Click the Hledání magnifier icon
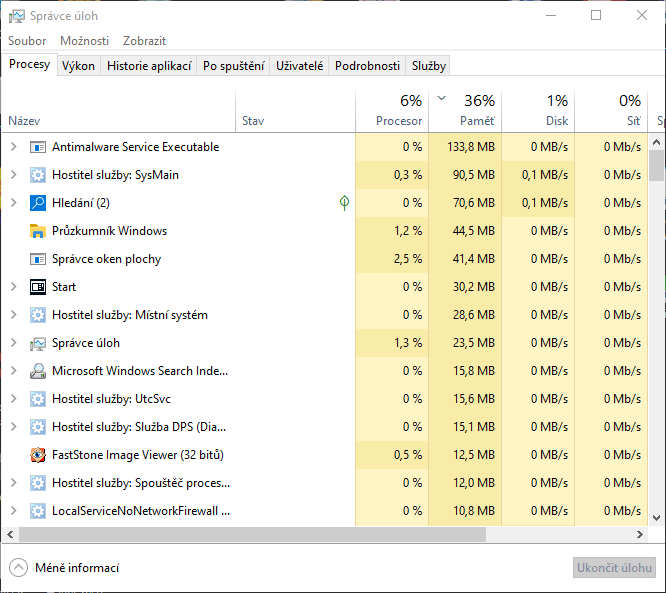The height and width of the screenshot is (593, 666). (38, 203)
